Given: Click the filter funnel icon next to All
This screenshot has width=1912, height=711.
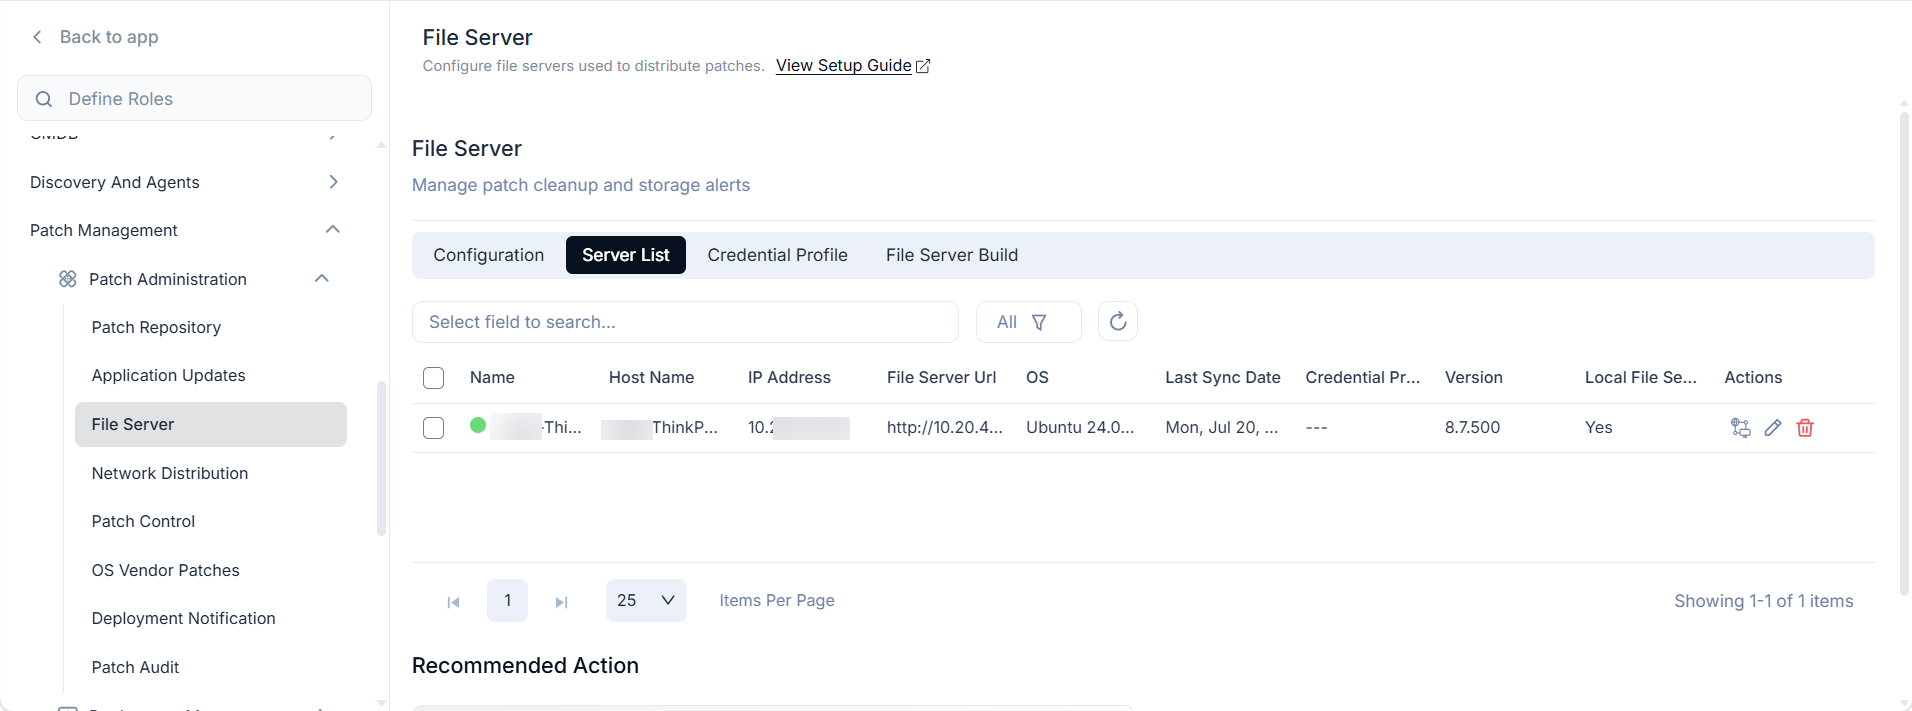Looking at the screenshot, I should pyautogui.click(x=1039, y=322).
